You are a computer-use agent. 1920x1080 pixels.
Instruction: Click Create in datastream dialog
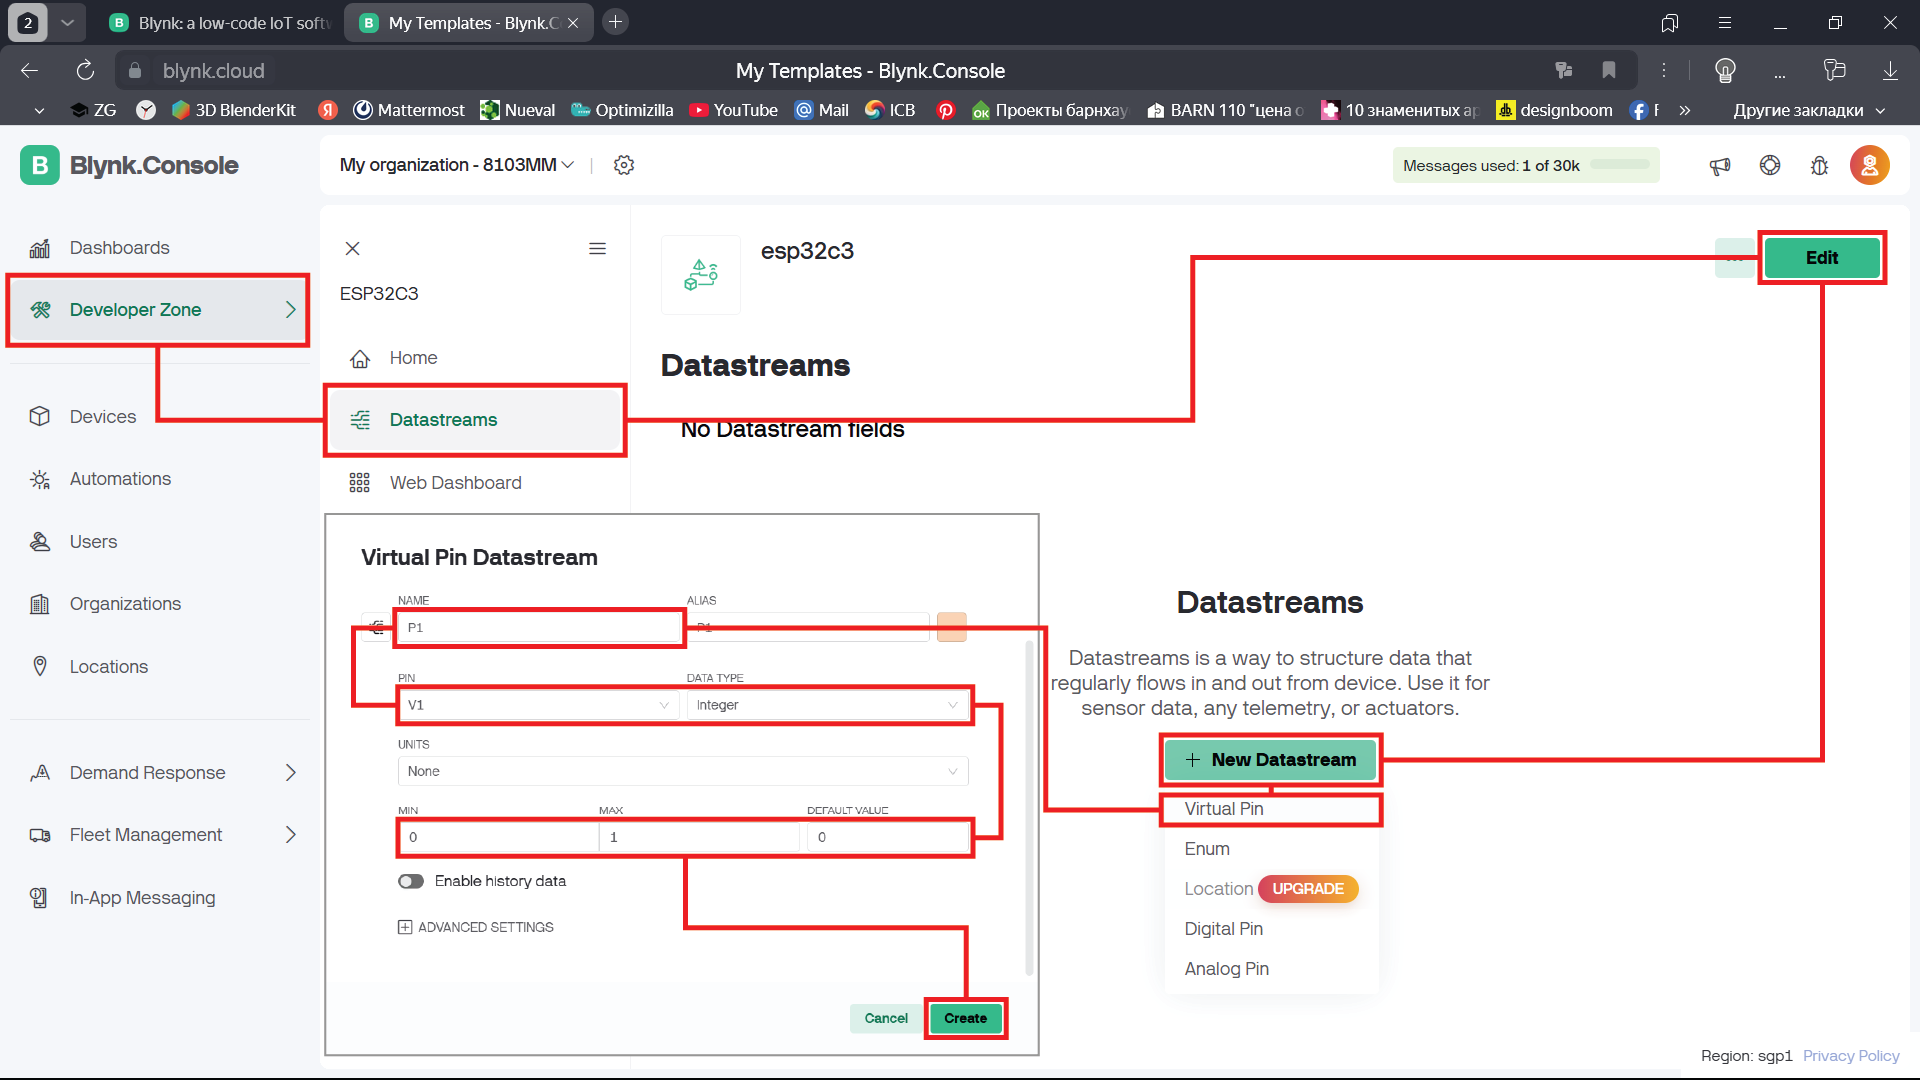[965, 1018]
